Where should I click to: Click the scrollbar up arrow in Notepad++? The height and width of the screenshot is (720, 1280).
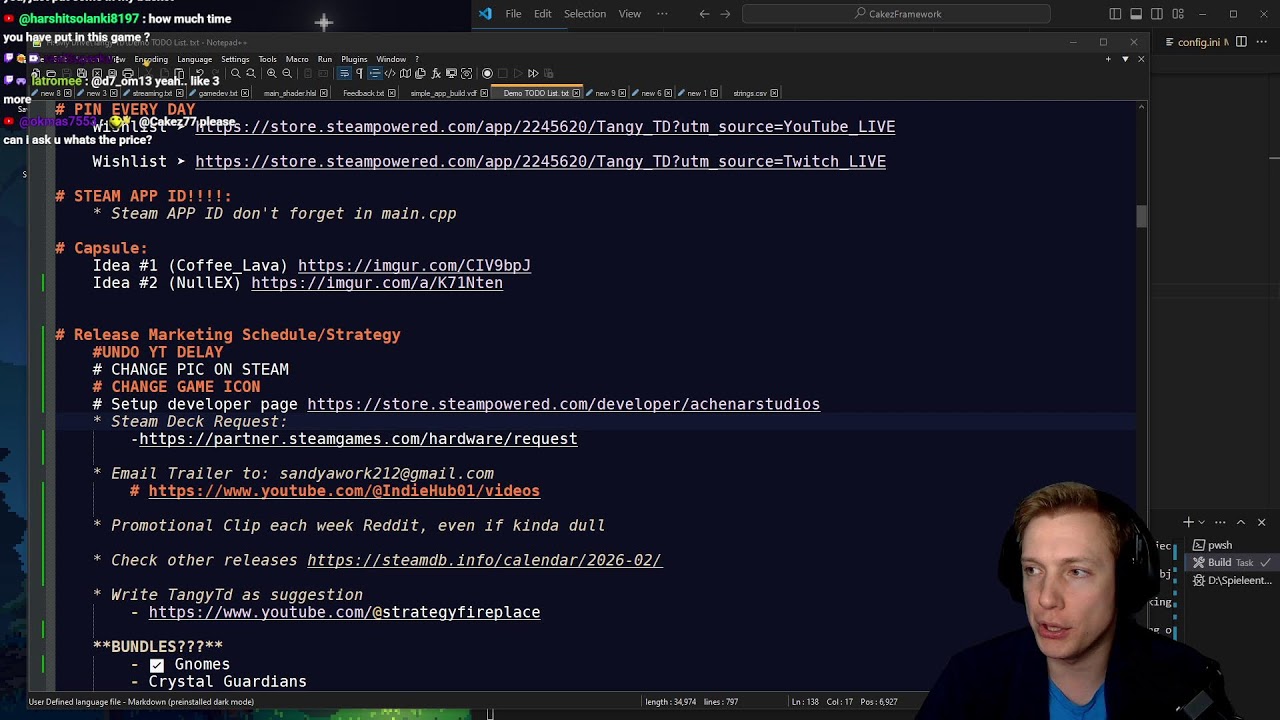[x=1141, y=107]
